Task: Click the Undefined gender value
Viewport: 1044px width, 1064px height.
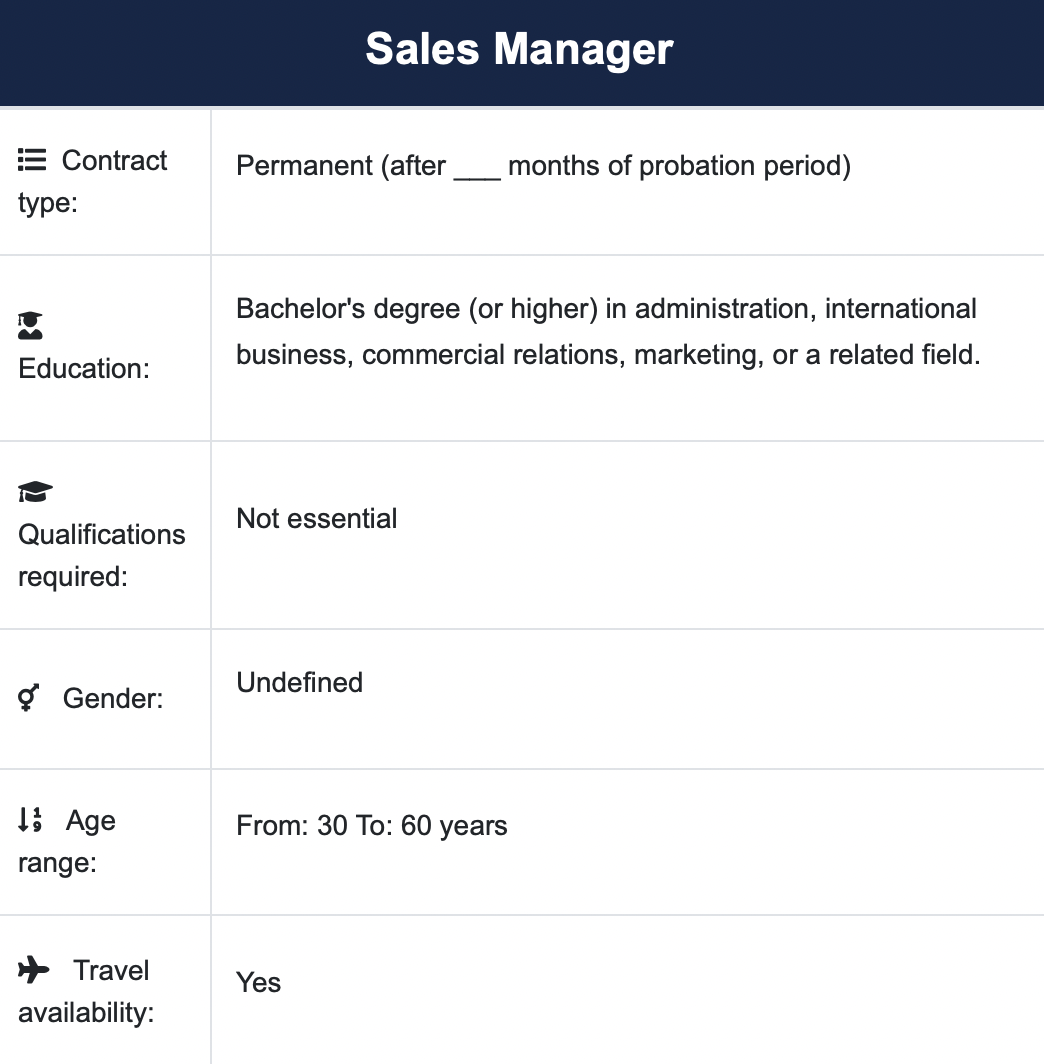Action: (299, 683)
